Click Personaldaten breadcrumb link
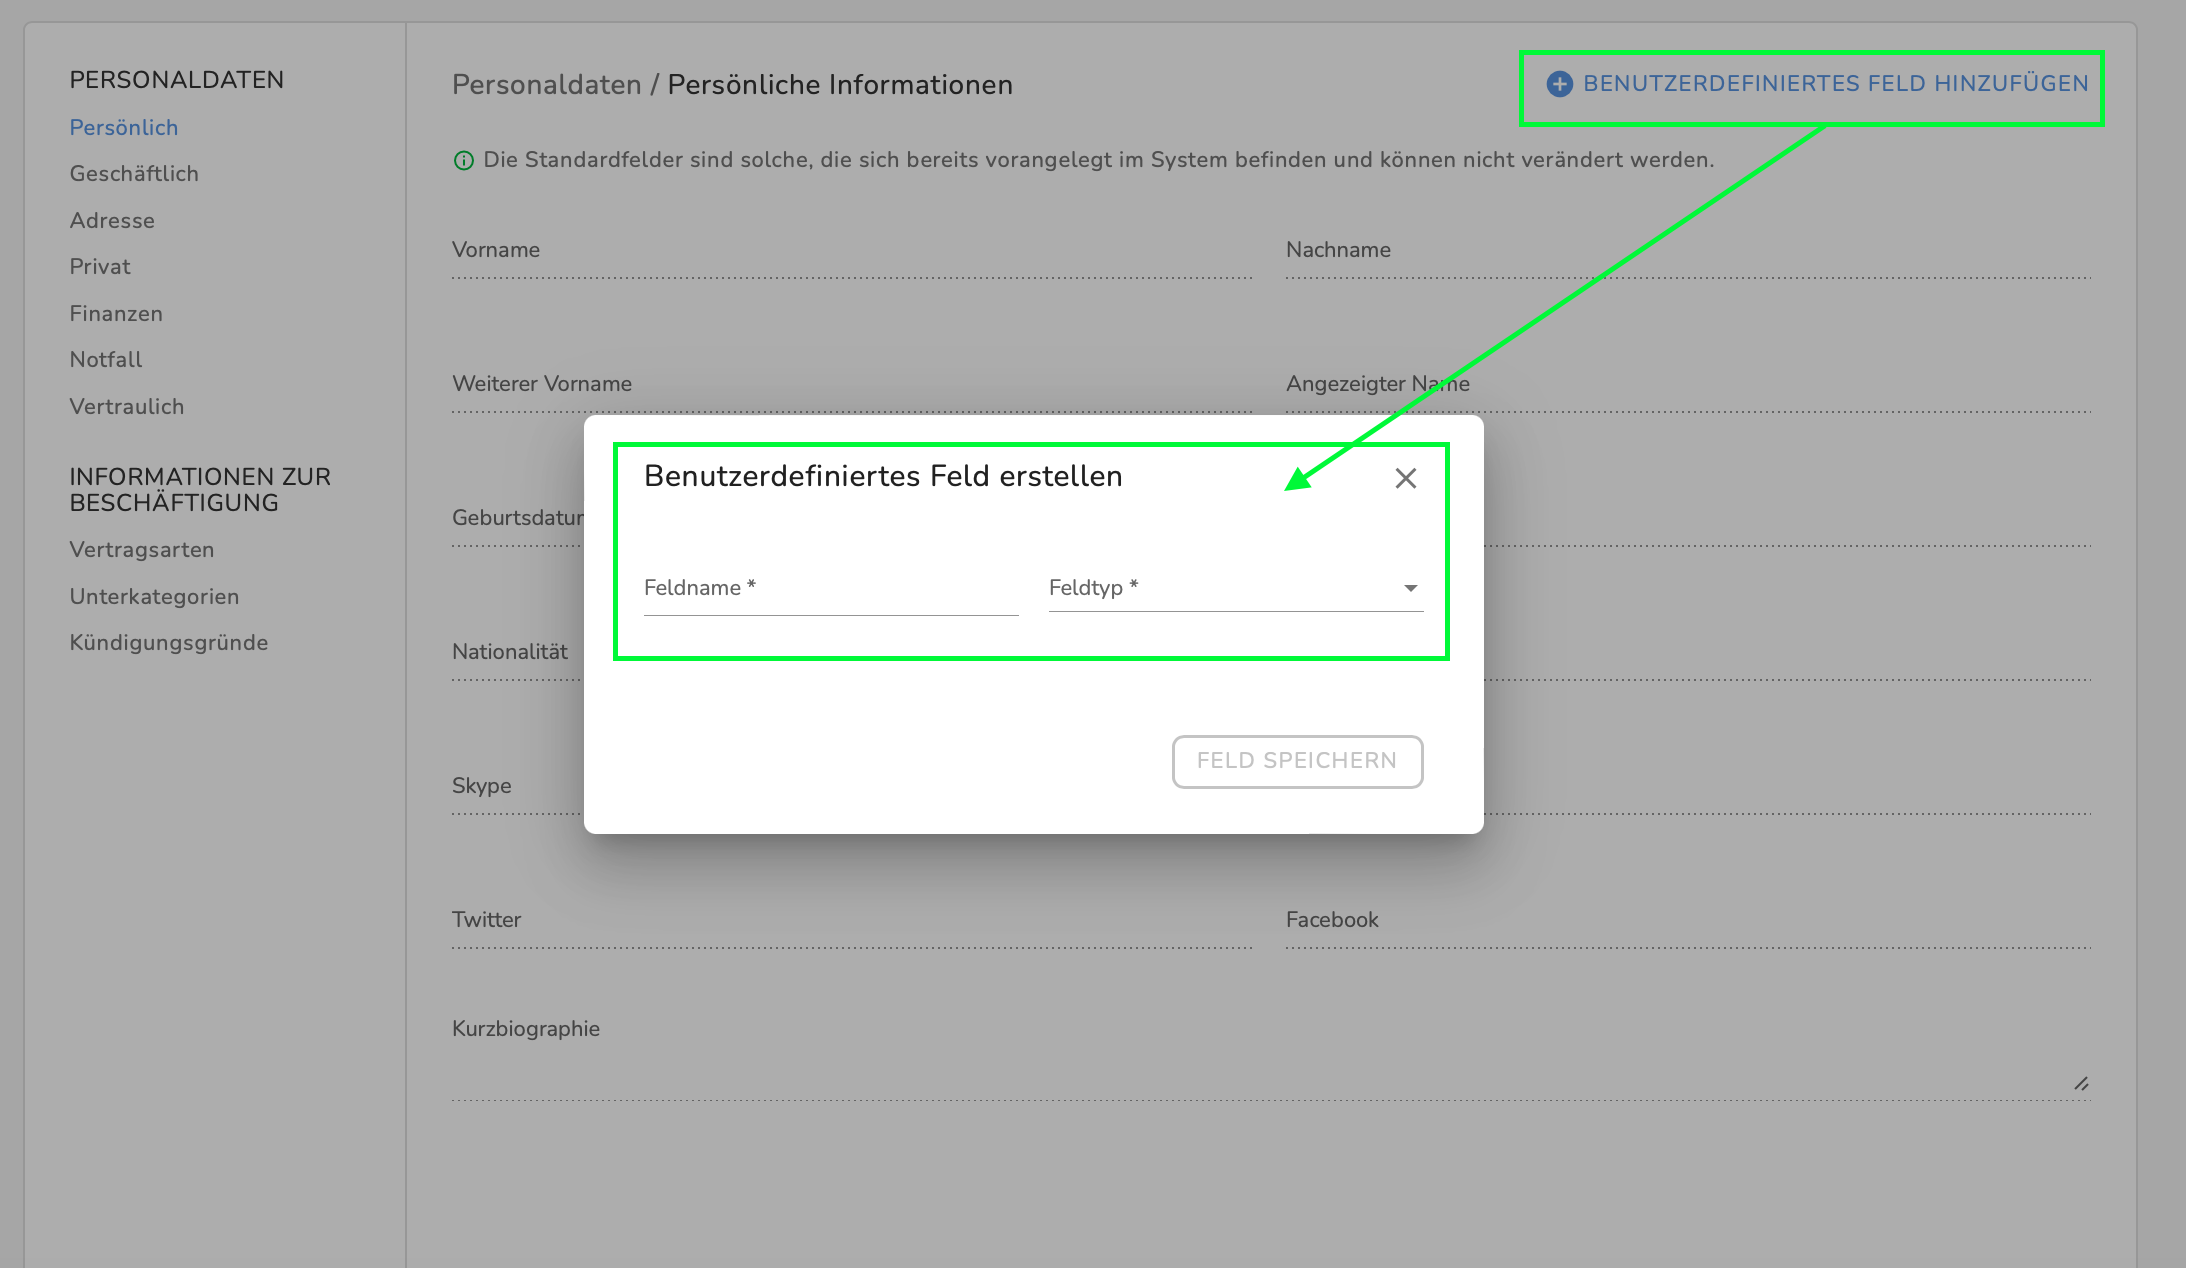Image resolution: width=2186 pixels, height=1268 pixels. point(546,85)
